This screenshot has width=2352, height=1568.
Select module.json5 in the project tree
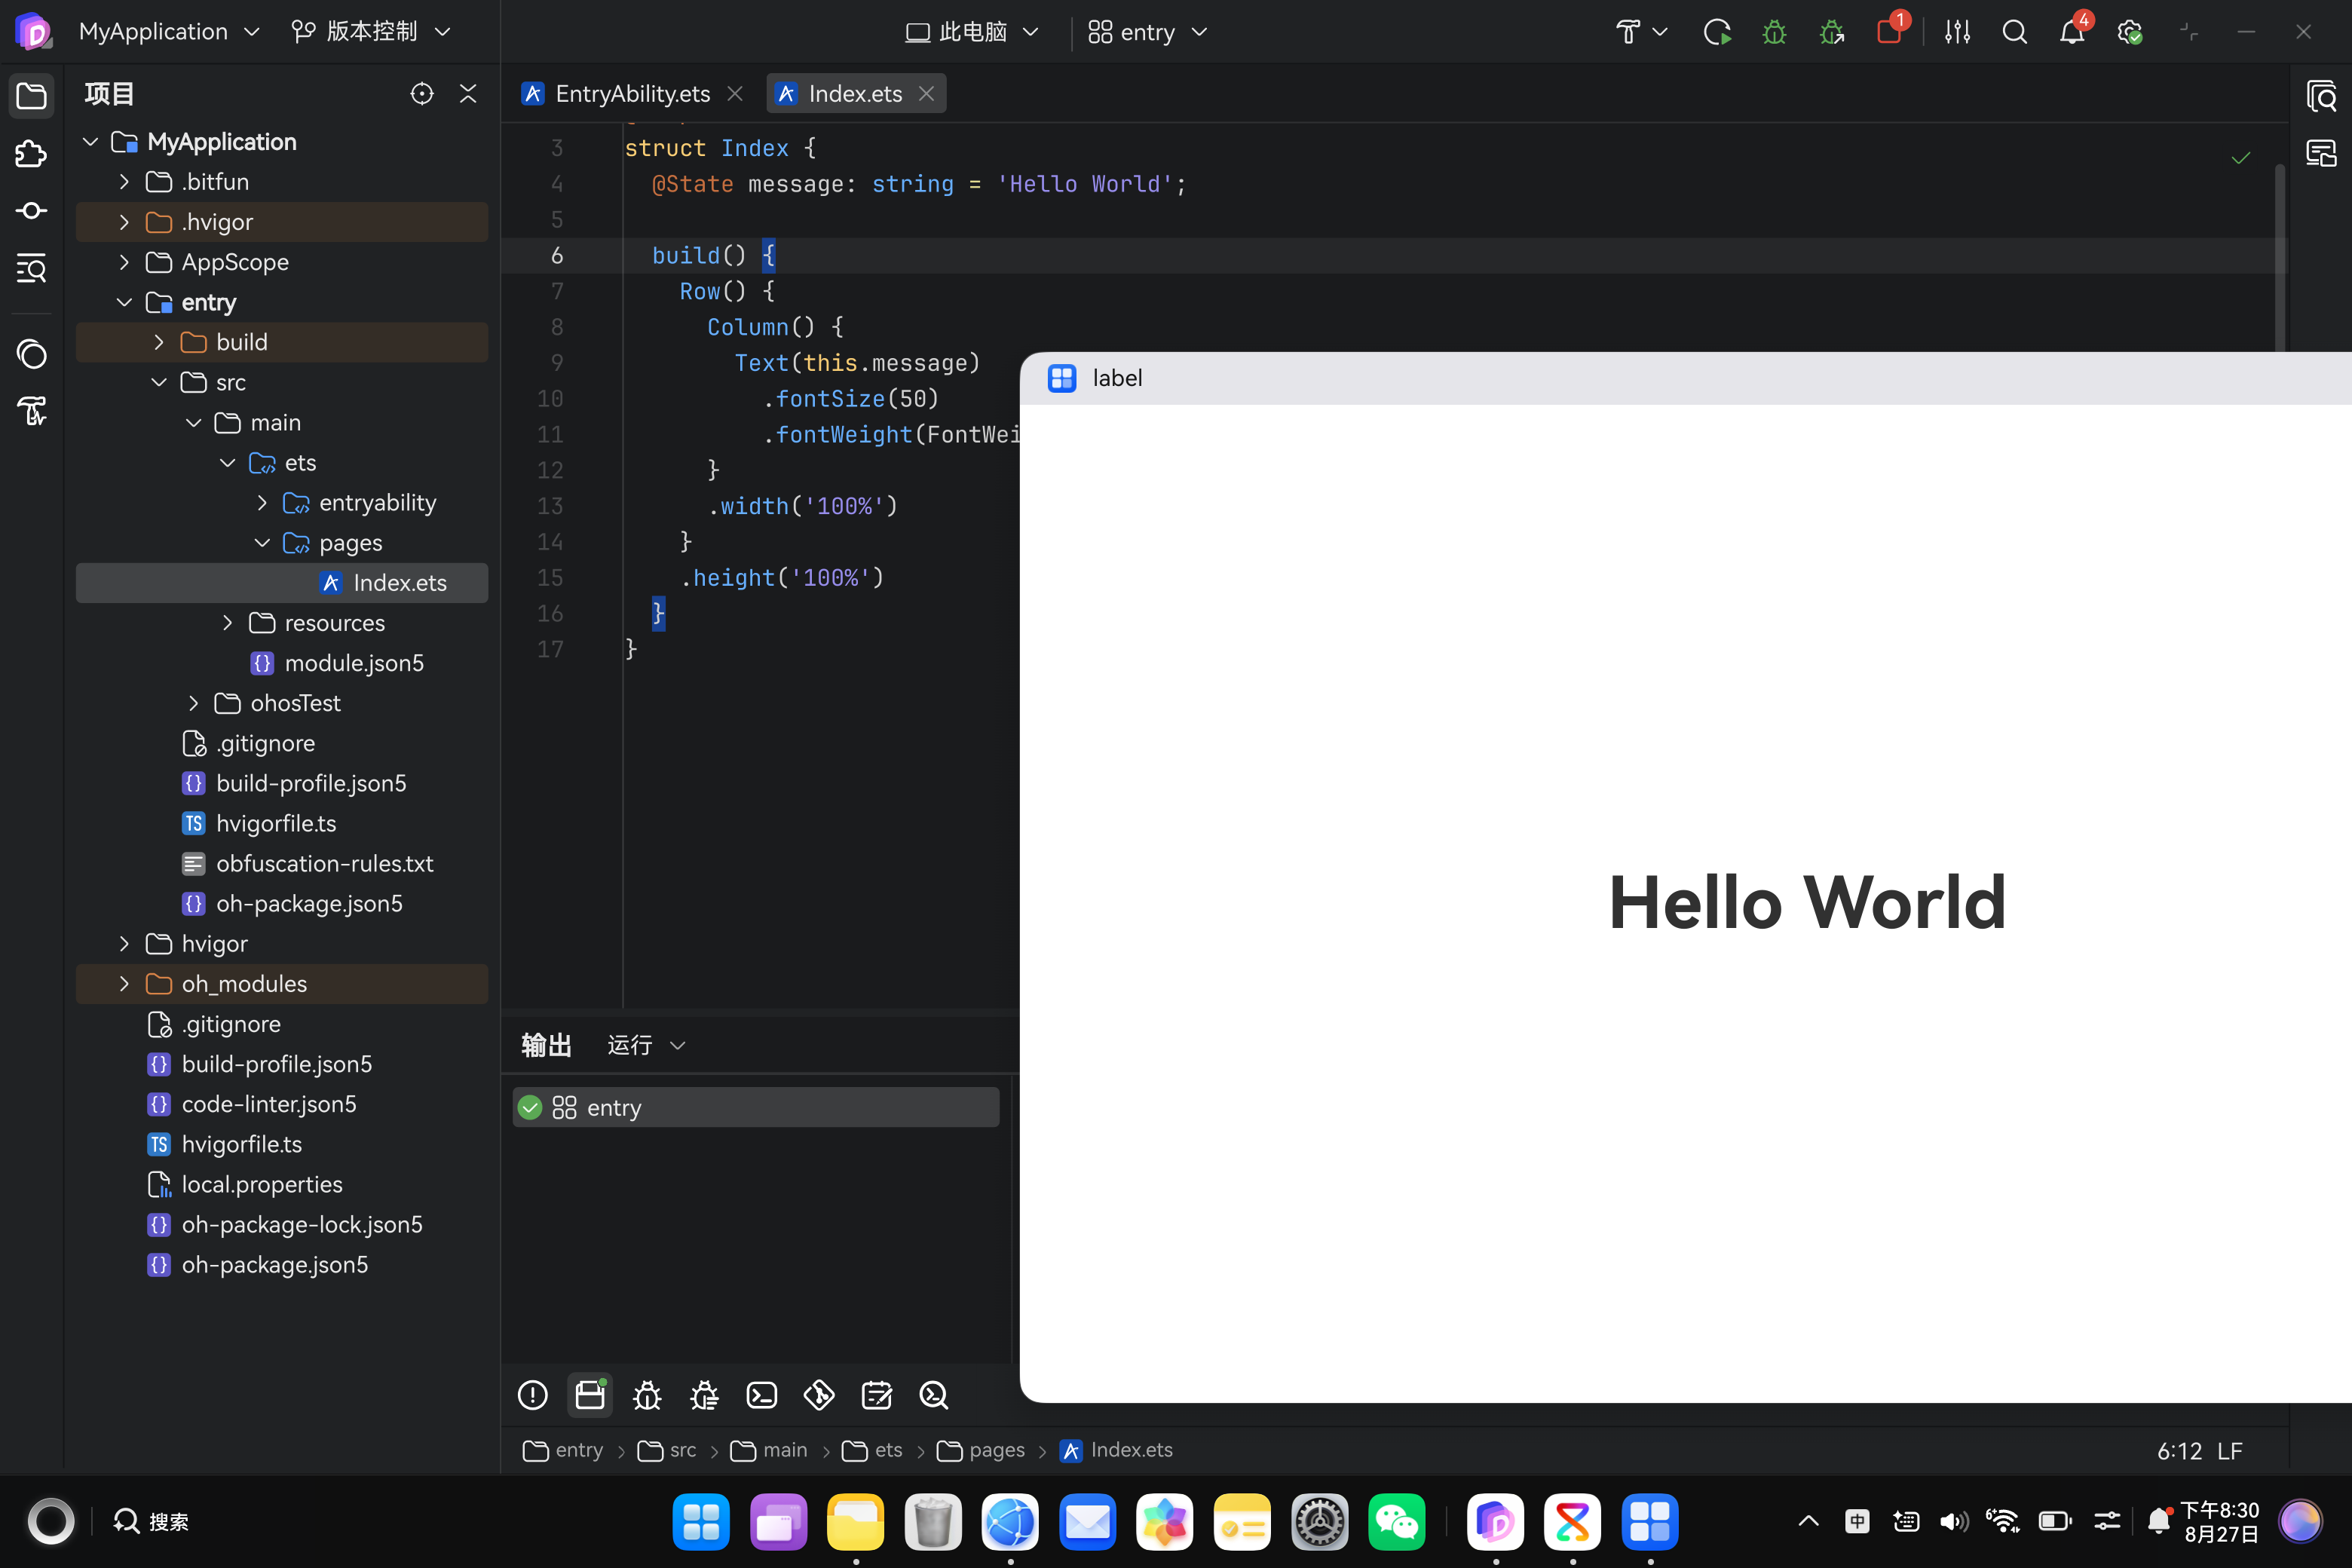[x=282, y=663]
